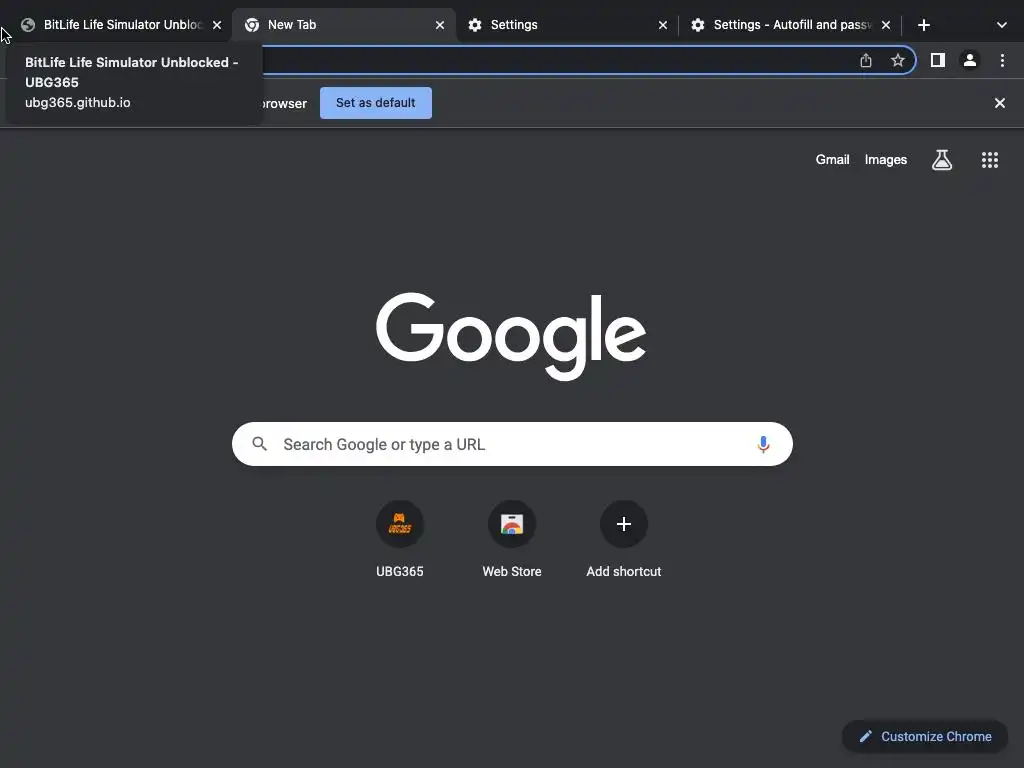Close the Settings tab
The image size is (1024, 768).
(663, 25)
